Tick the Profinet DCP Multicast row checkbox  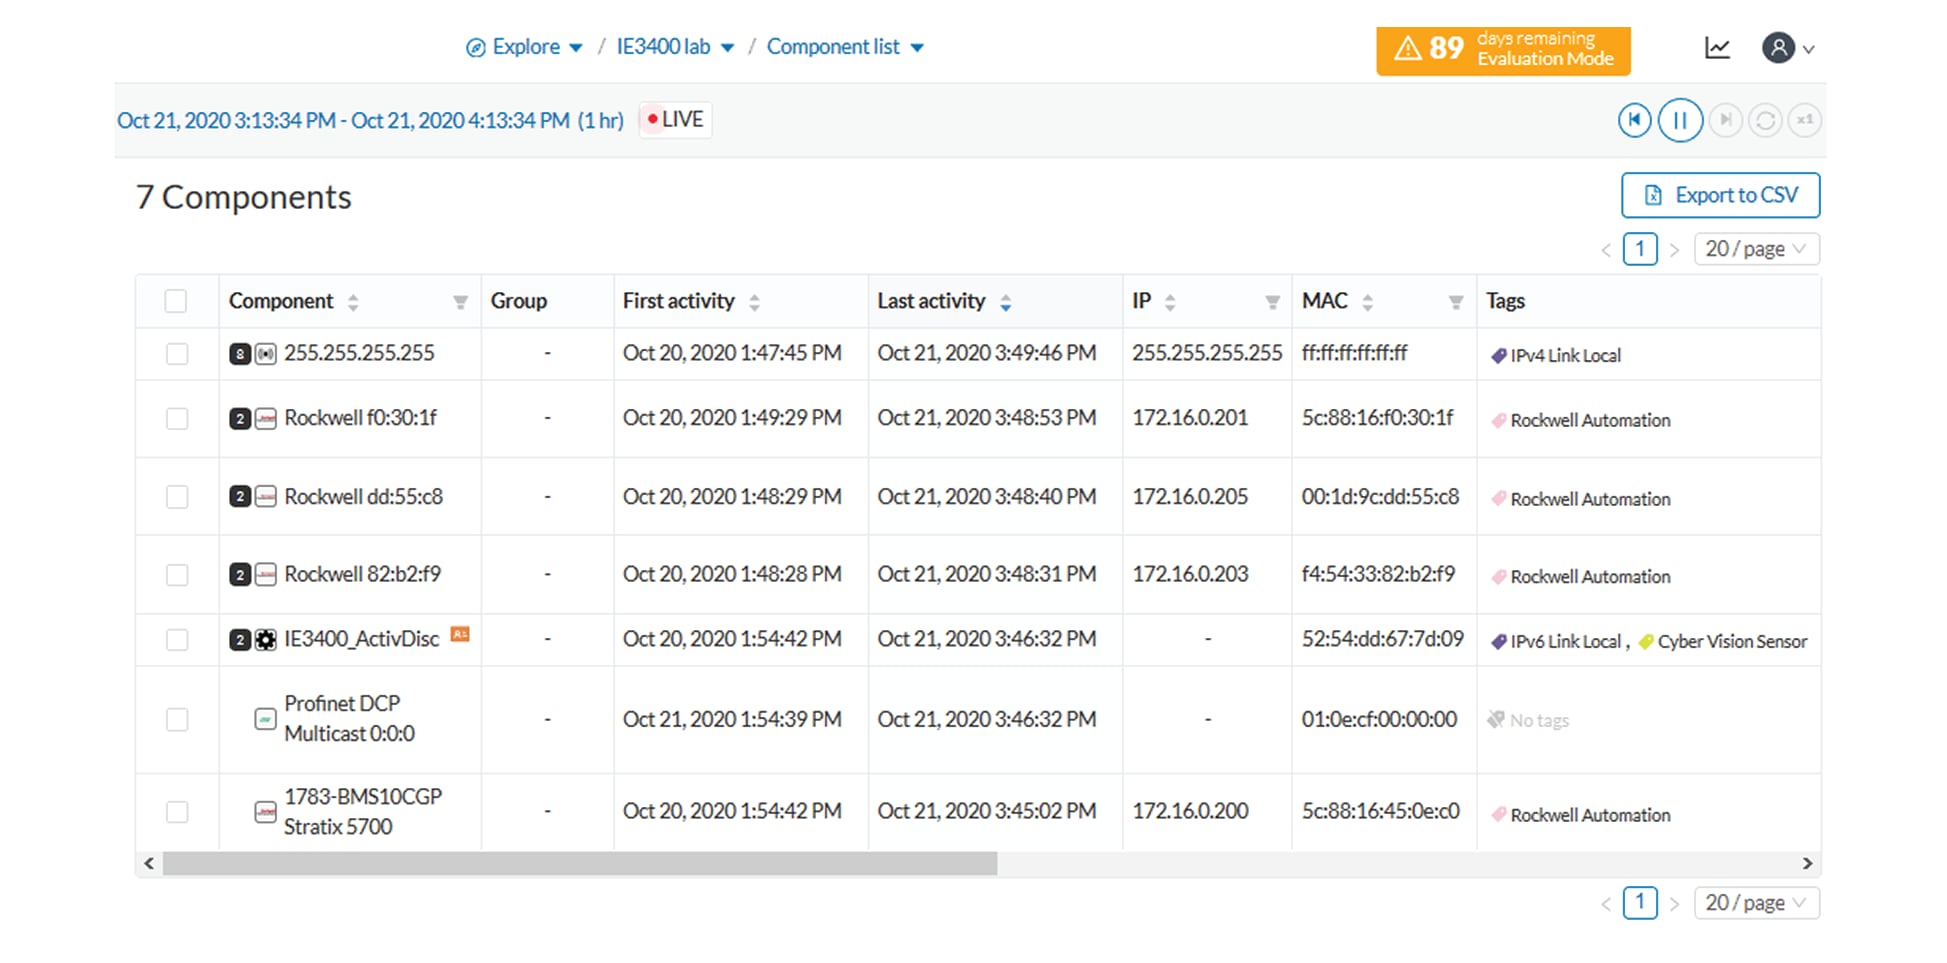pos(177,719)
